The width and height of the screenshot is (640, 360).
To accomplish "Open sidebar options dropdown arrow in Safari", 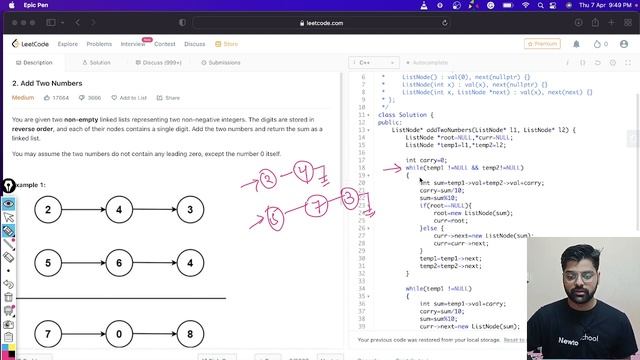I will (x=62, y=22).
